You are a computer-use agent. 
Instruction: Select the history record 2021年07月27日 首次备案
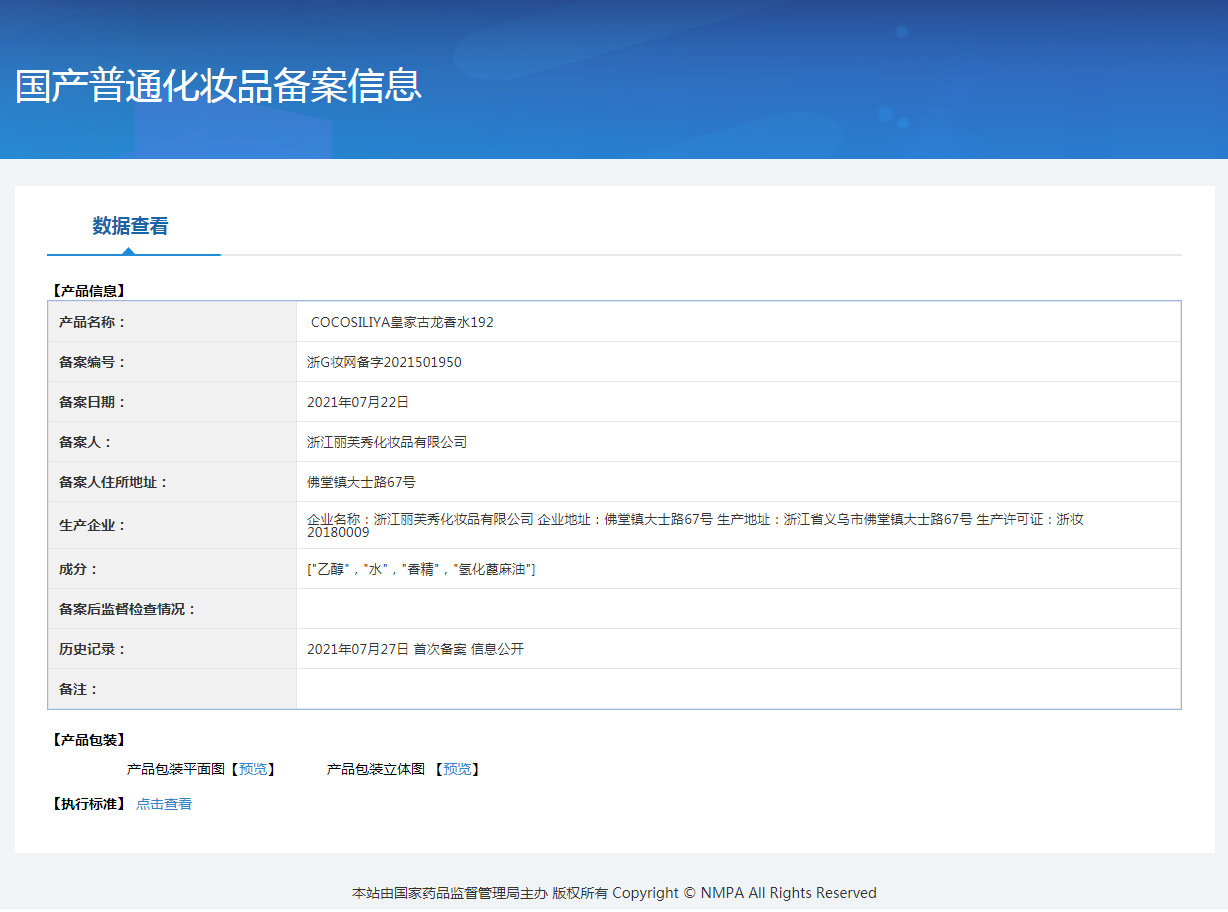(415, 649)
